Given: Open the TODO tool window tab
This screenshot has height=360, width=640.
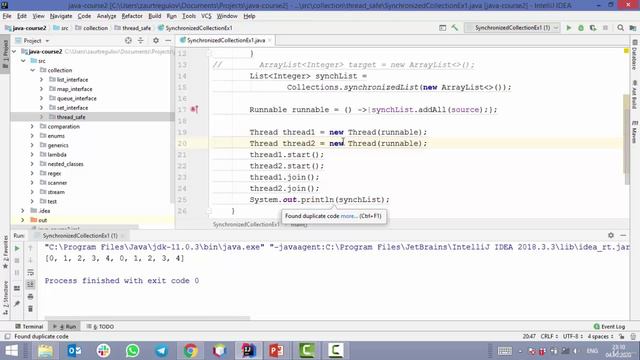Looking at the screenshot, I should point(100,327).
